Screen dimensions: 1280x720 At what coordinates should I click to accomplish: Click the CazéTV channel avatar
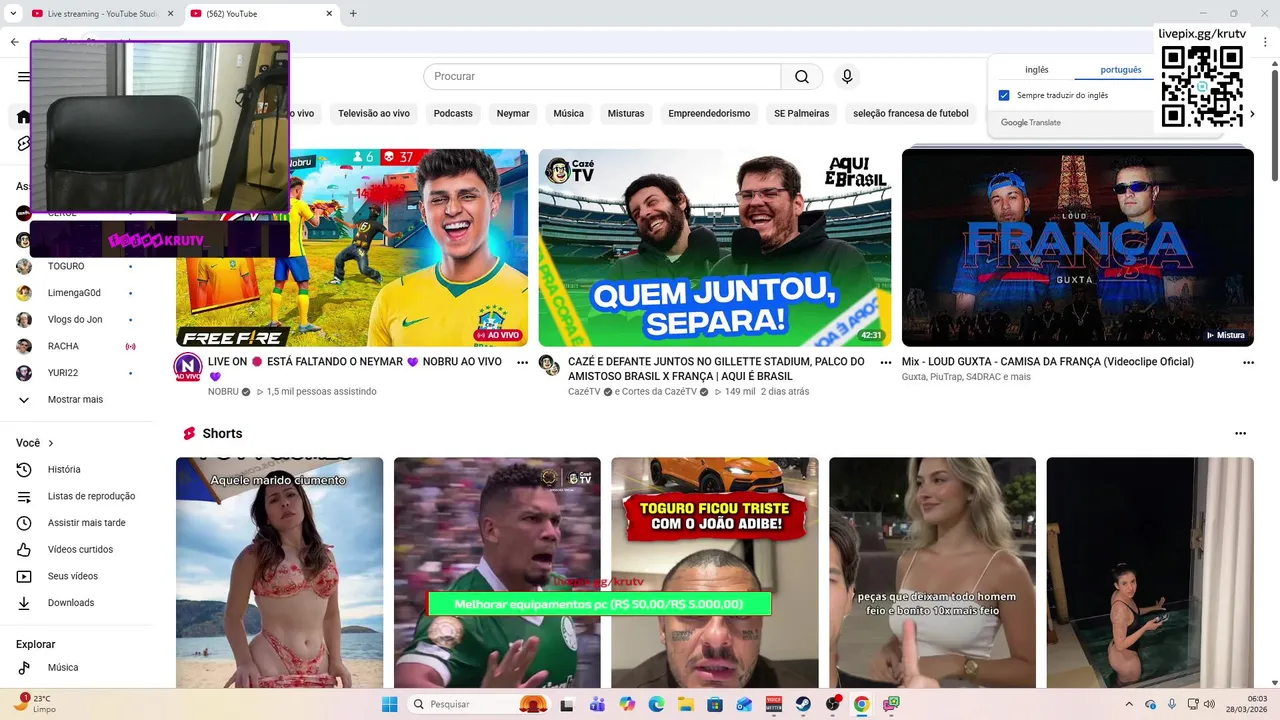549,364
